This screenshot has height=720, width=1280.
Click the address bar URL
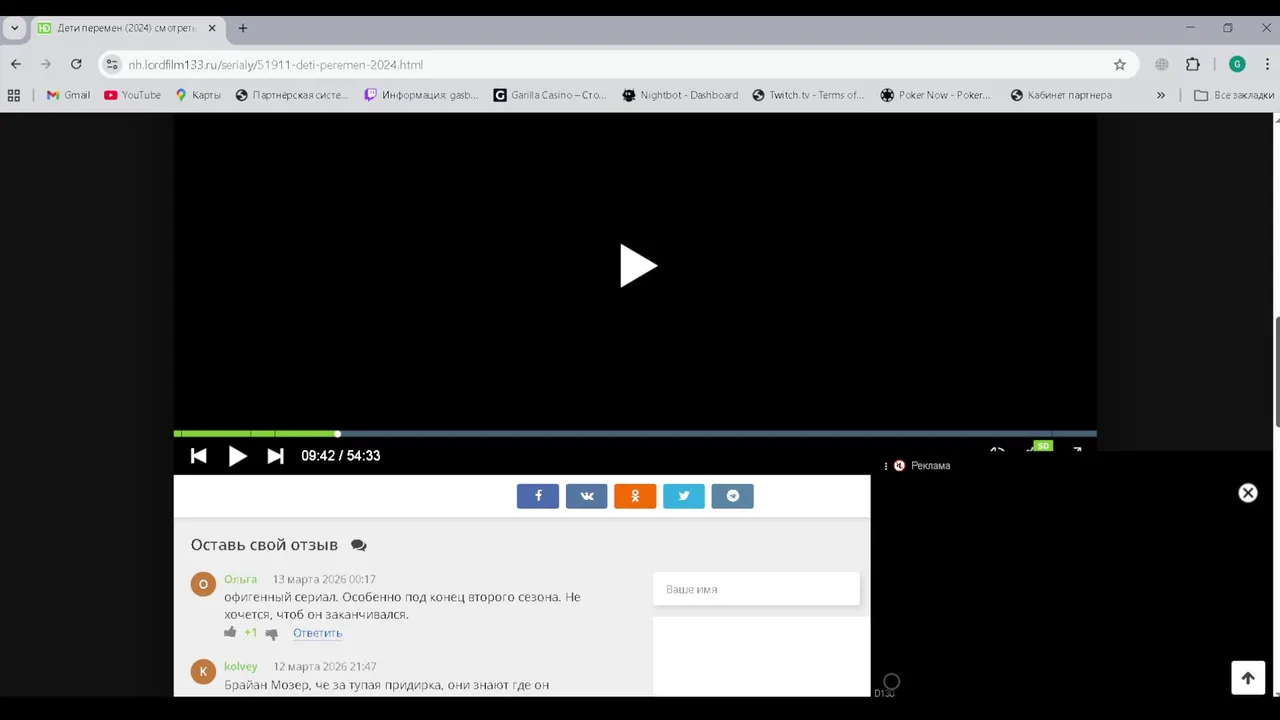pyautogui.click(x=275, y=65)
